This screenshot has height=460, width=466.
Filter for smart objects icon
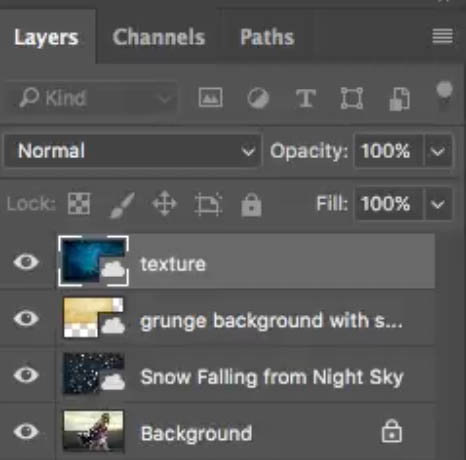(x=399, y=99)
